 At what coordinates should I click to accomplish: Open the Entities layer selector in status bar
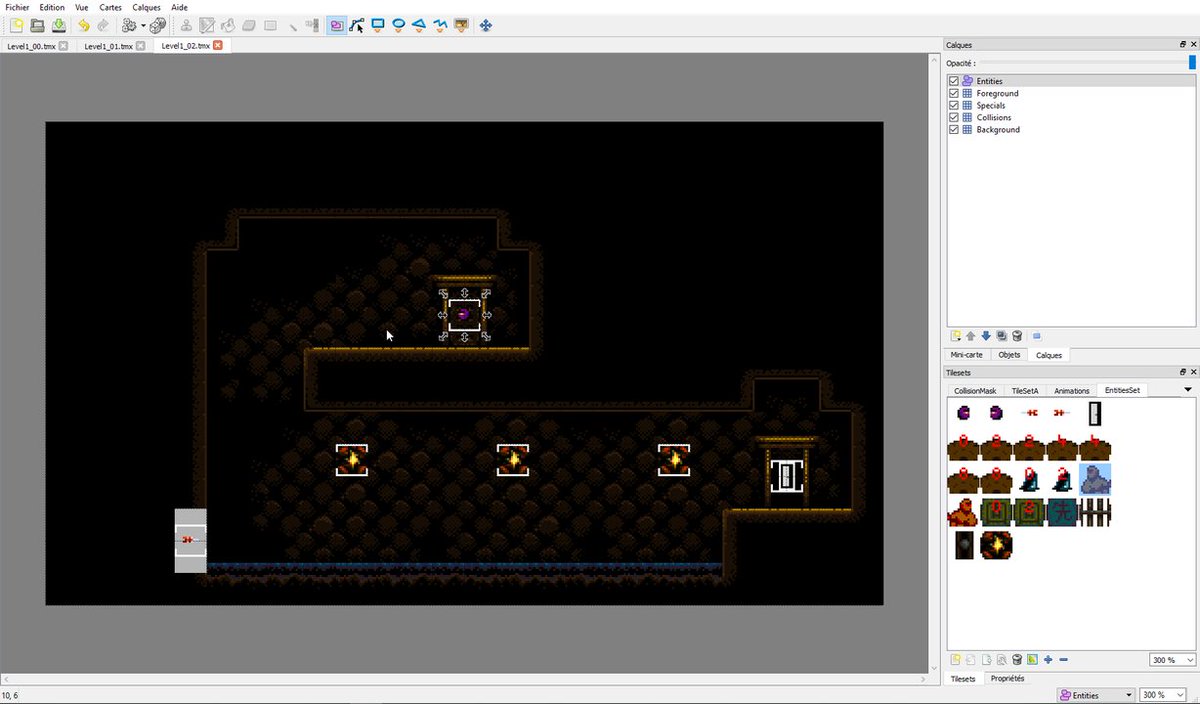[1095, 695]
